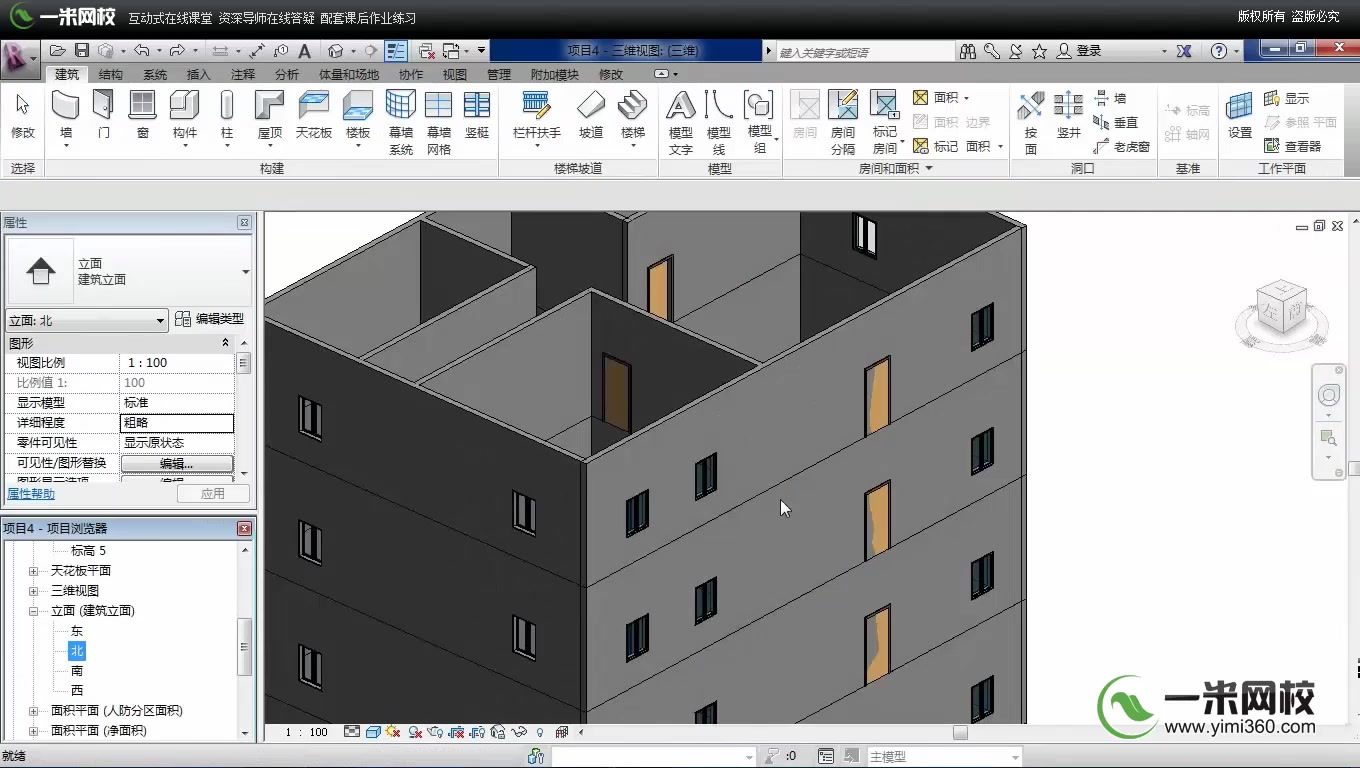1360x768 pixels.
Task: Open the 属性帮助 link
Action: 31,494
